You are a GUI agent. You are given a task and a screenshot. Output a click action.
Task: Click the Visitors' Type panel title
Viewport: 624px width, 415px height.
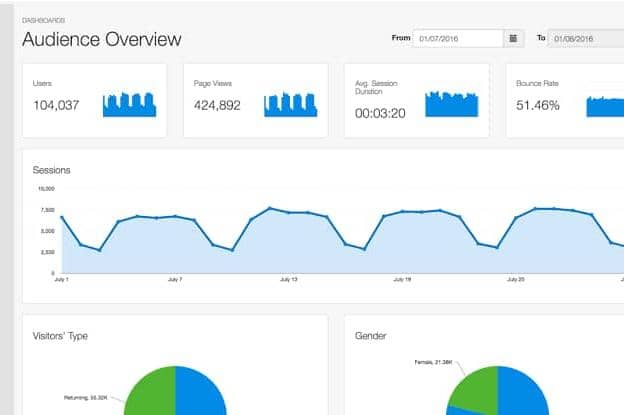coord(60,336)
